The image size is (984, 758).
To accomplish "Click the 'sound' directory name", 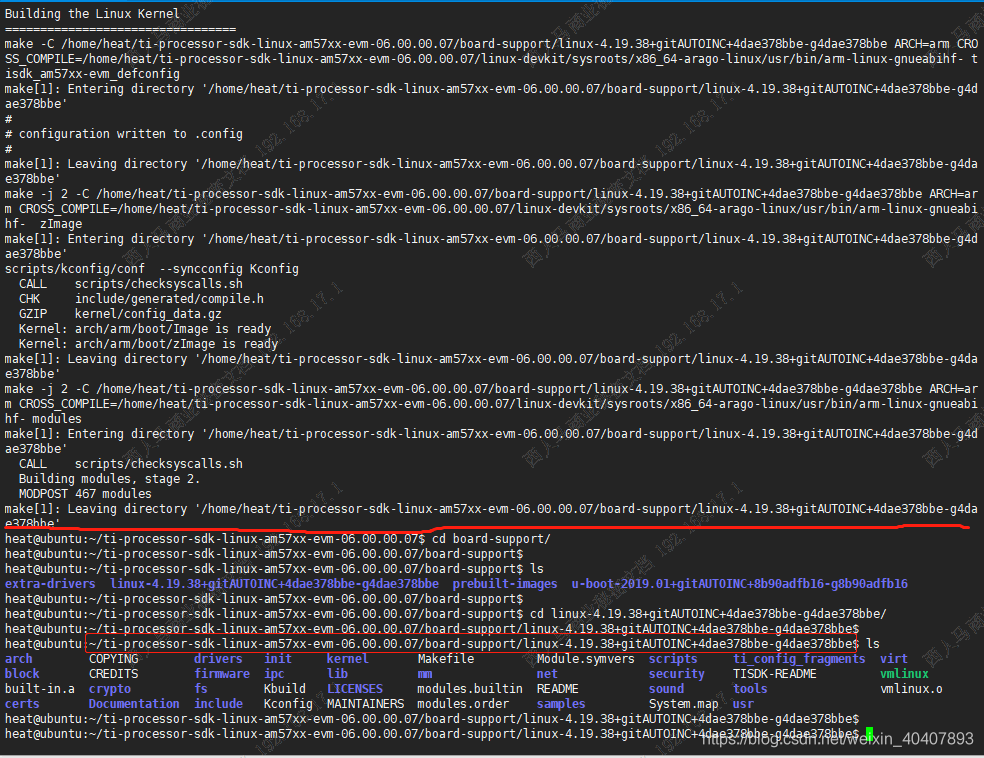I will pos(666,689).
